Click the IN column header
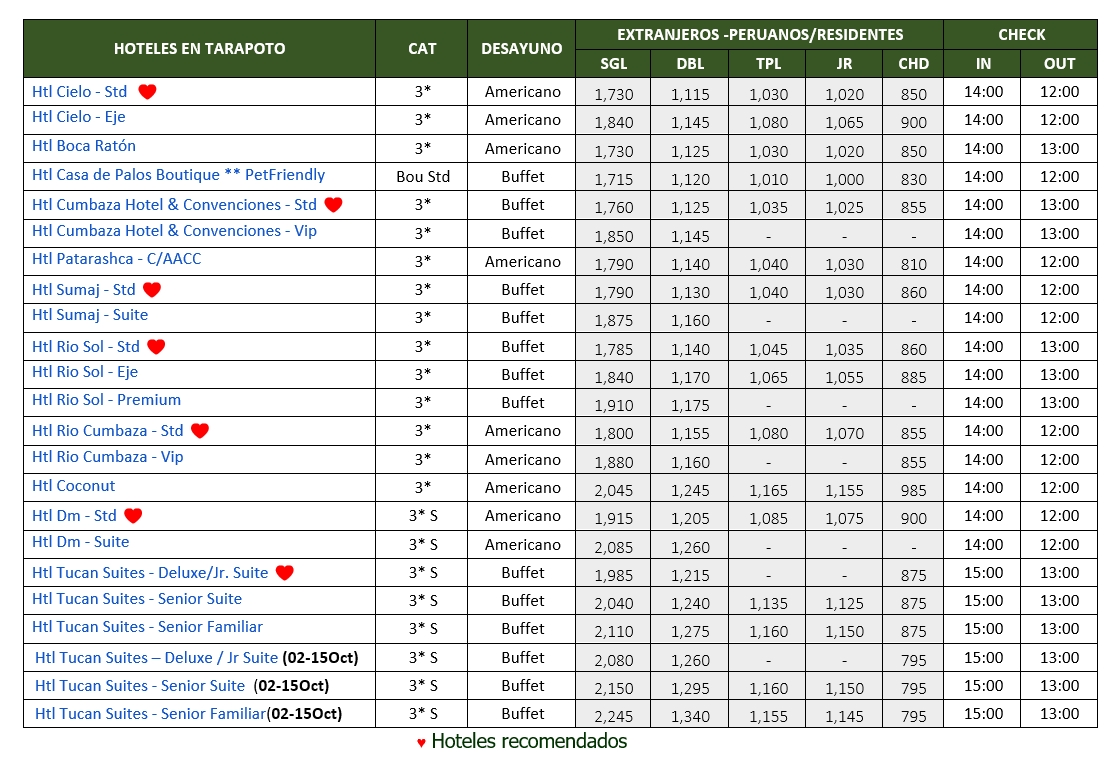The width and height of the screenshot is (1117, 758). click(x=983, y=63)
